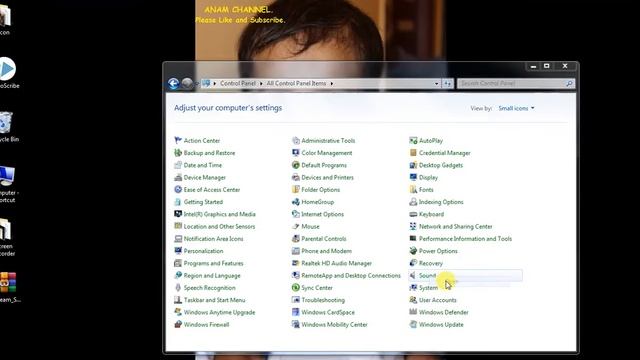Click the Forward navigation arrow button
This screenshot has height=360, width=640.
coord(187,83)
